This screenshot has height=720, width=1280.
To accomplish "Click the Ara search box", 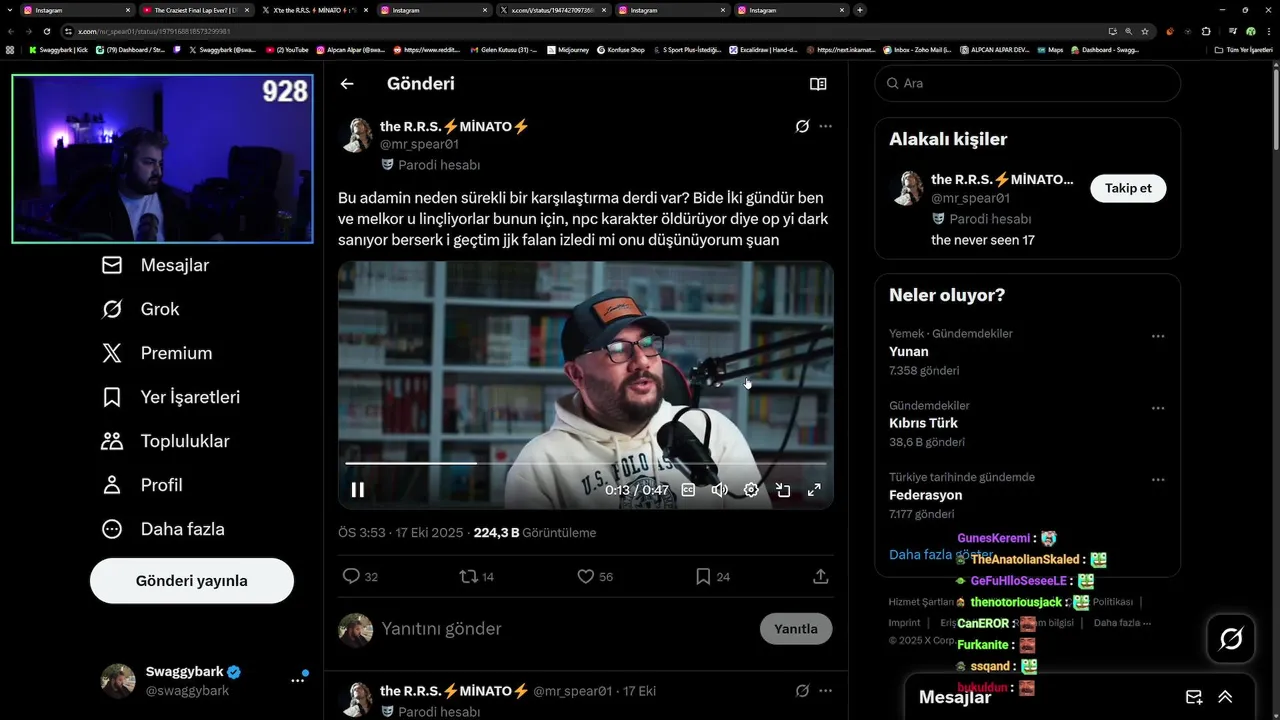I will pyautogui.click(x=1028, y=83).
